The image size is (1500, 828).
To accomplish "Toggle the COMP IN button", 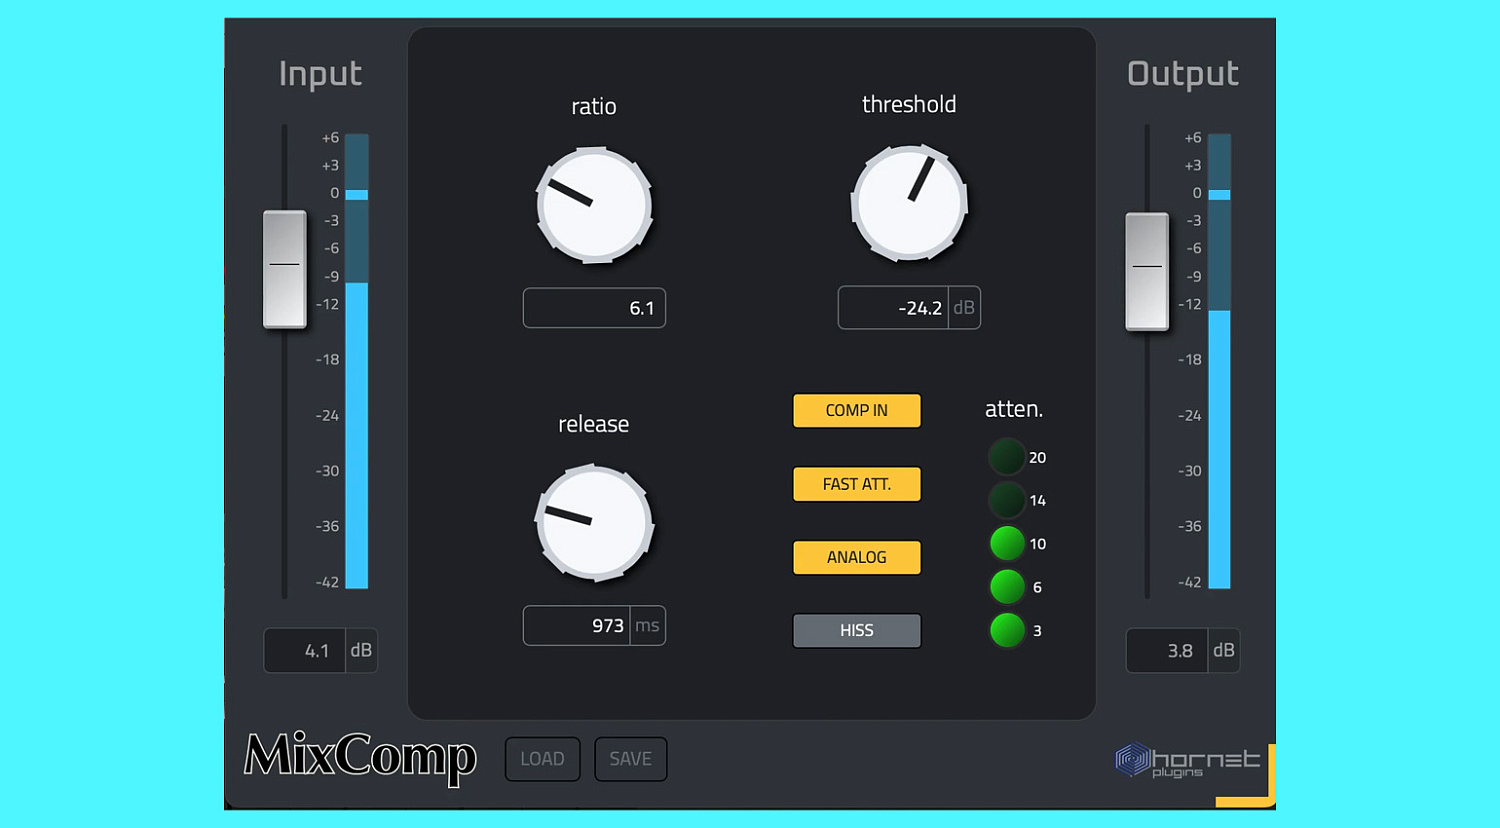I will pyautogui.click(x=857, y=410).
